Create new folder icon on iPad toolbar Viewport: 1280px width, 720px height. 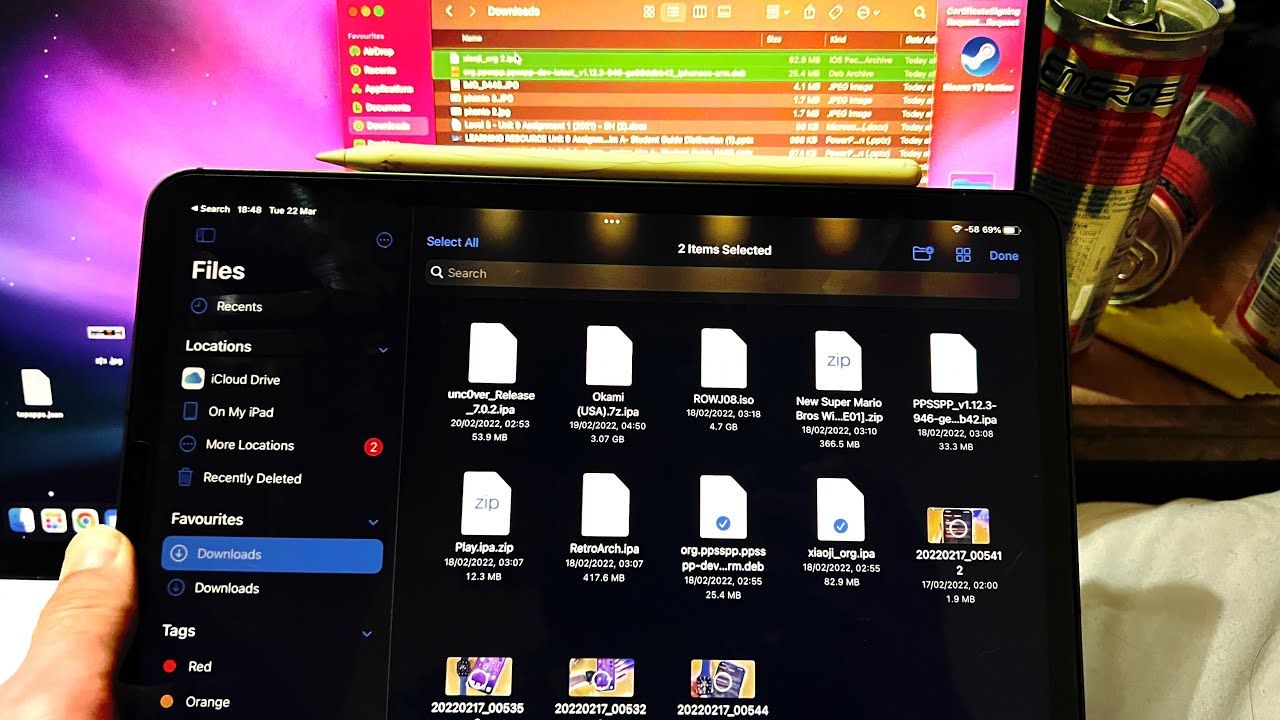(923, 255)
